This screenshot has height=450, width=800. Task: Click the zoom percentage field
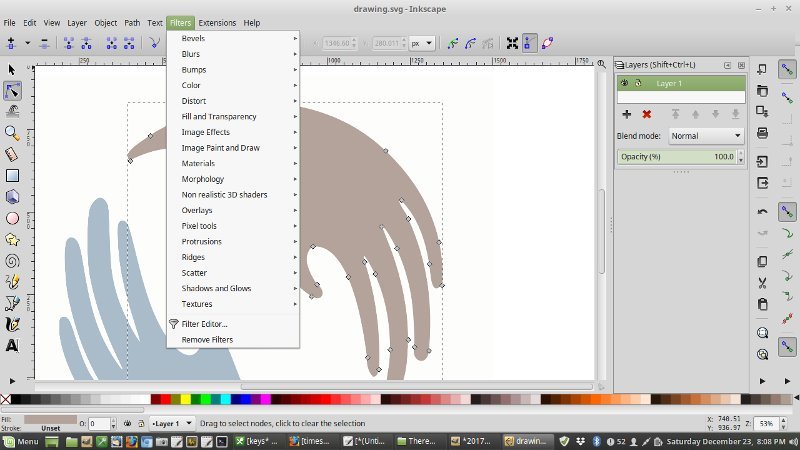pyautogui.click(x=766, y=423)
